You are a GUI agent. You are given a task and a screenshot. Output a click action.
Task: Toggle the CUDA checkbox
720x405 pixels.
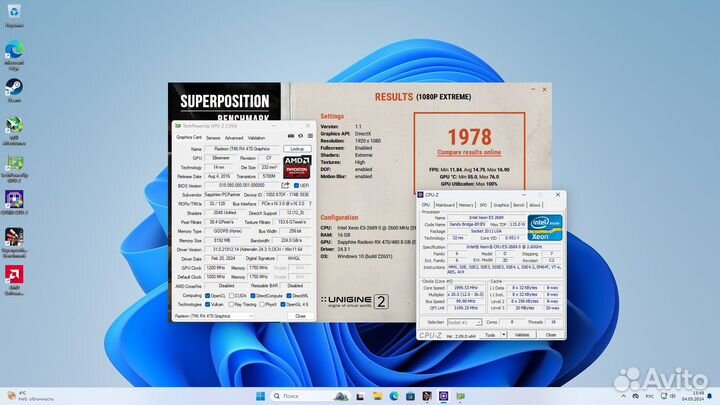(x=231, y=296)
